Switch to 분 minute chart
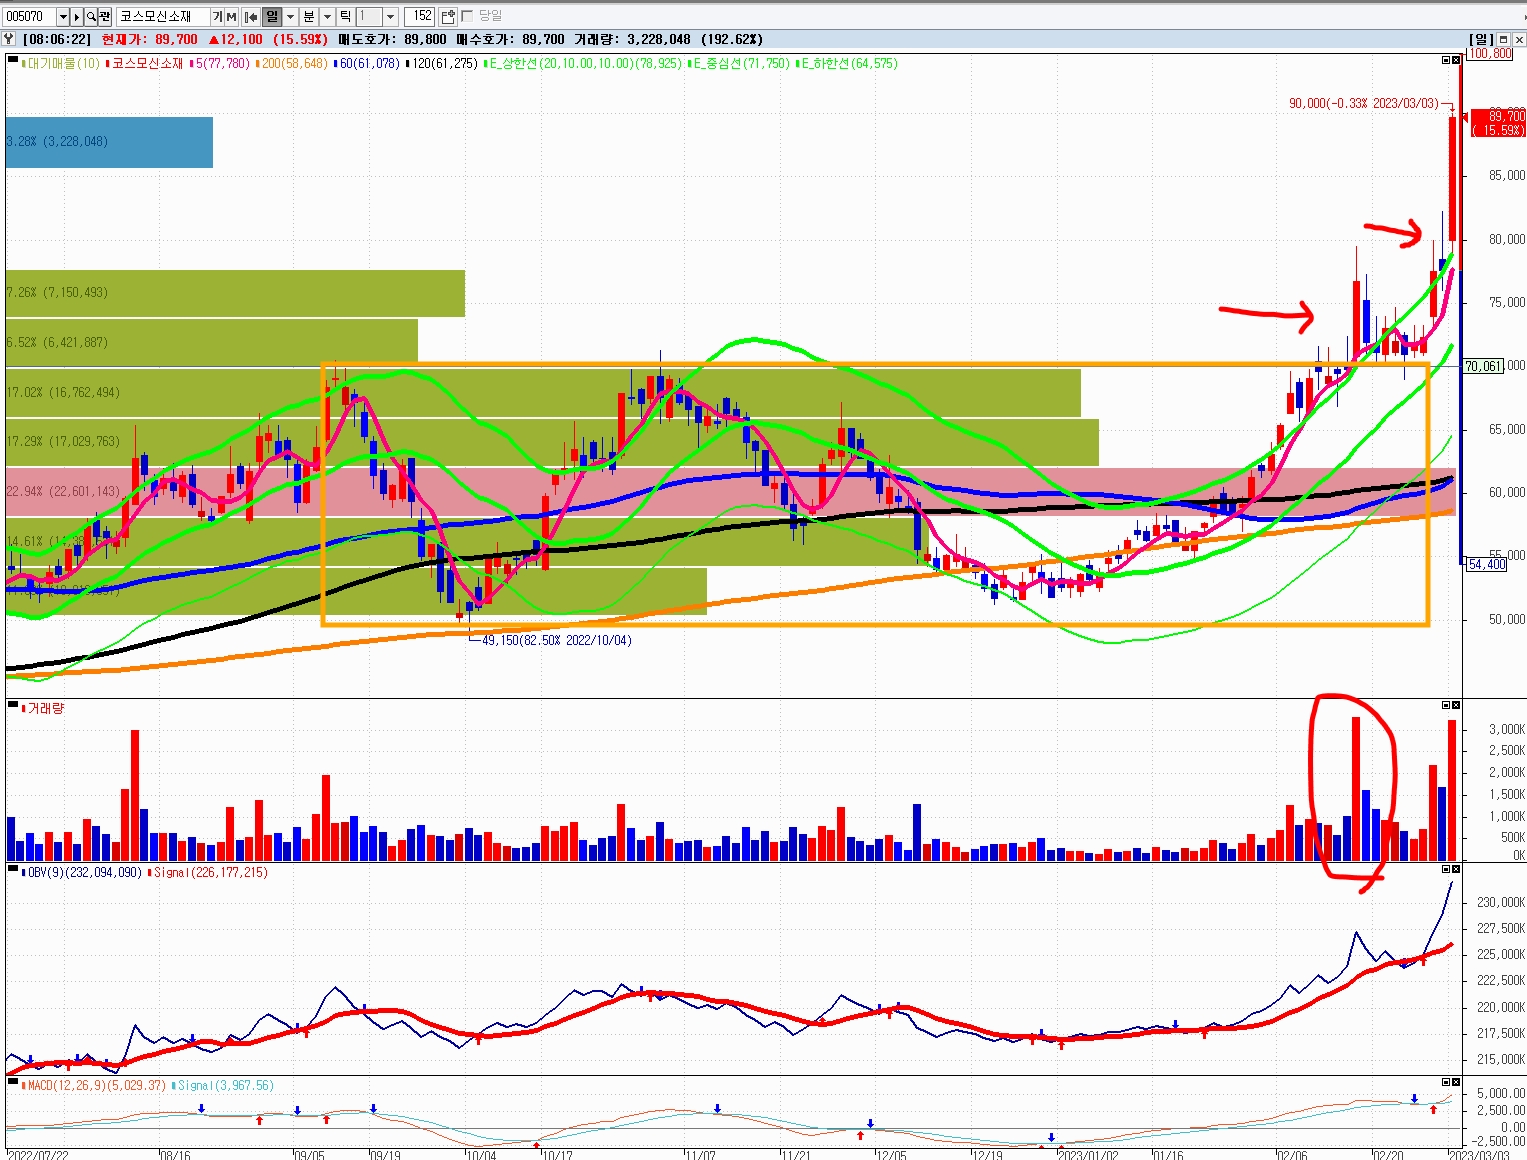This screenshot has height=1160, width=1527. [x=308, y=17]
